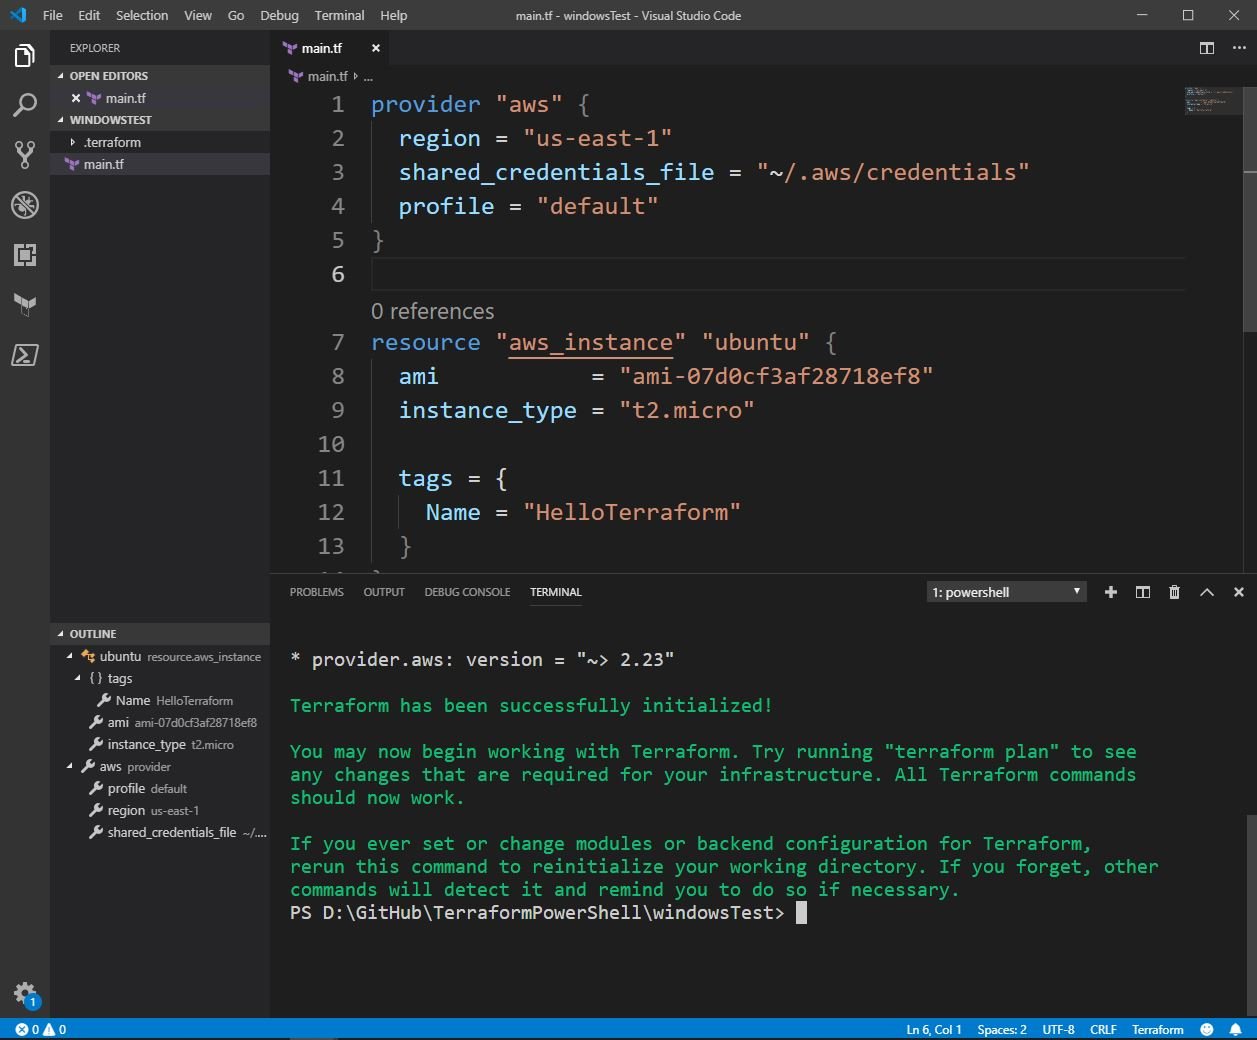Open main.tf in the file explorer
The image size is (1257, 1040).
[x=160, y=164]
